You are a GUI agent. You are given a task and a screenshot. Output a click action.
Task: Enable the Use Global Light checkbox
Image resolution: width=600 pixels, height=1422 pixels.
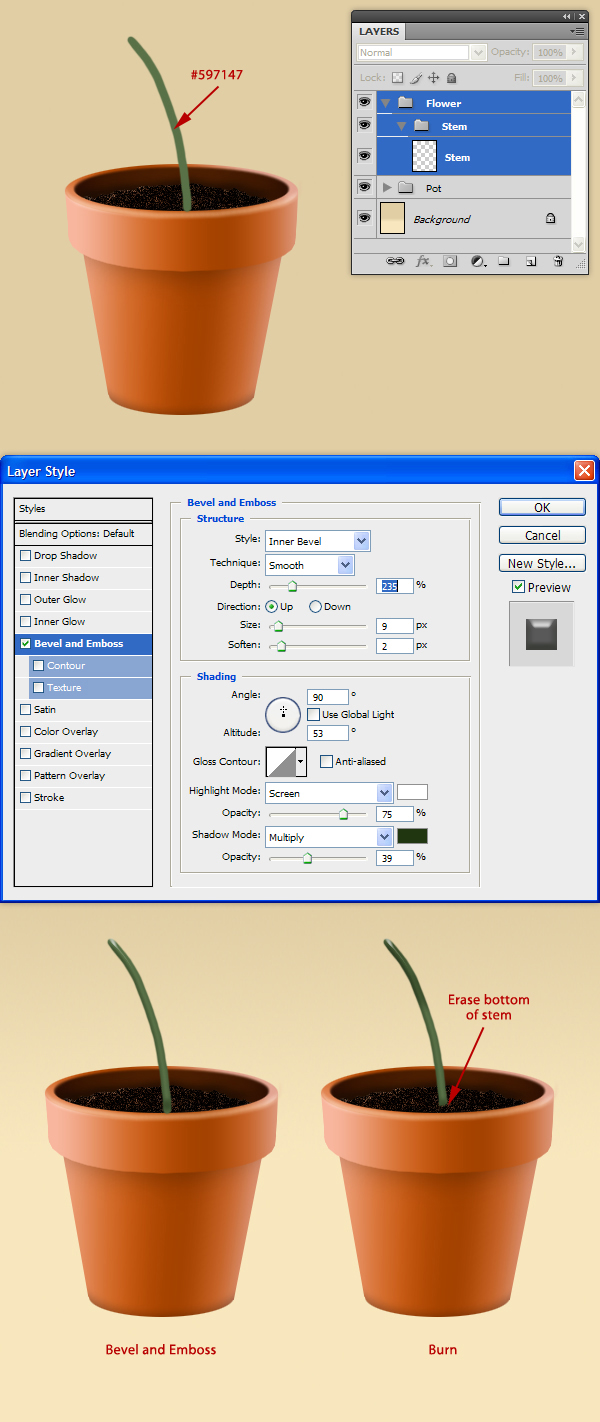pos(314,715)
